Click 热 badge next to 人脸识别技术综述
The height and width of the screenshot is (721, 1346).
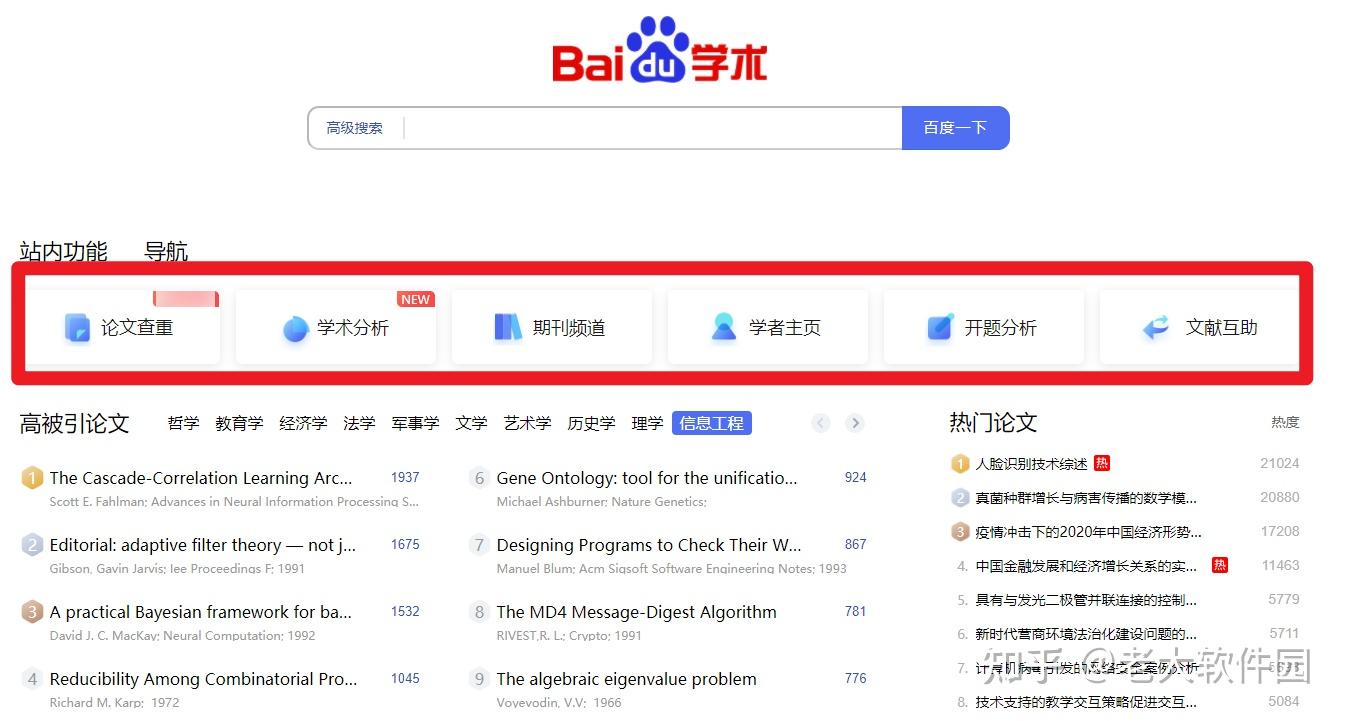(1102, 463)
